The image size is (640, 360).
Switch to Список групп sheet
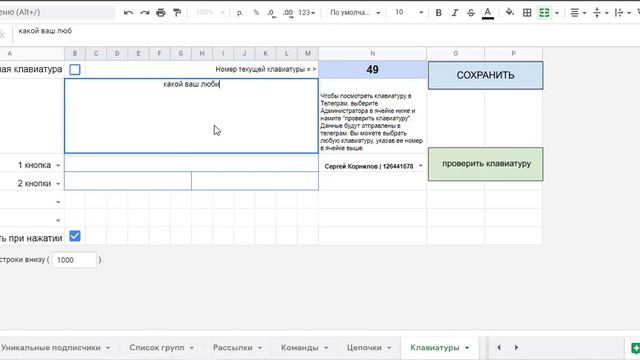[x=157, y=348]
